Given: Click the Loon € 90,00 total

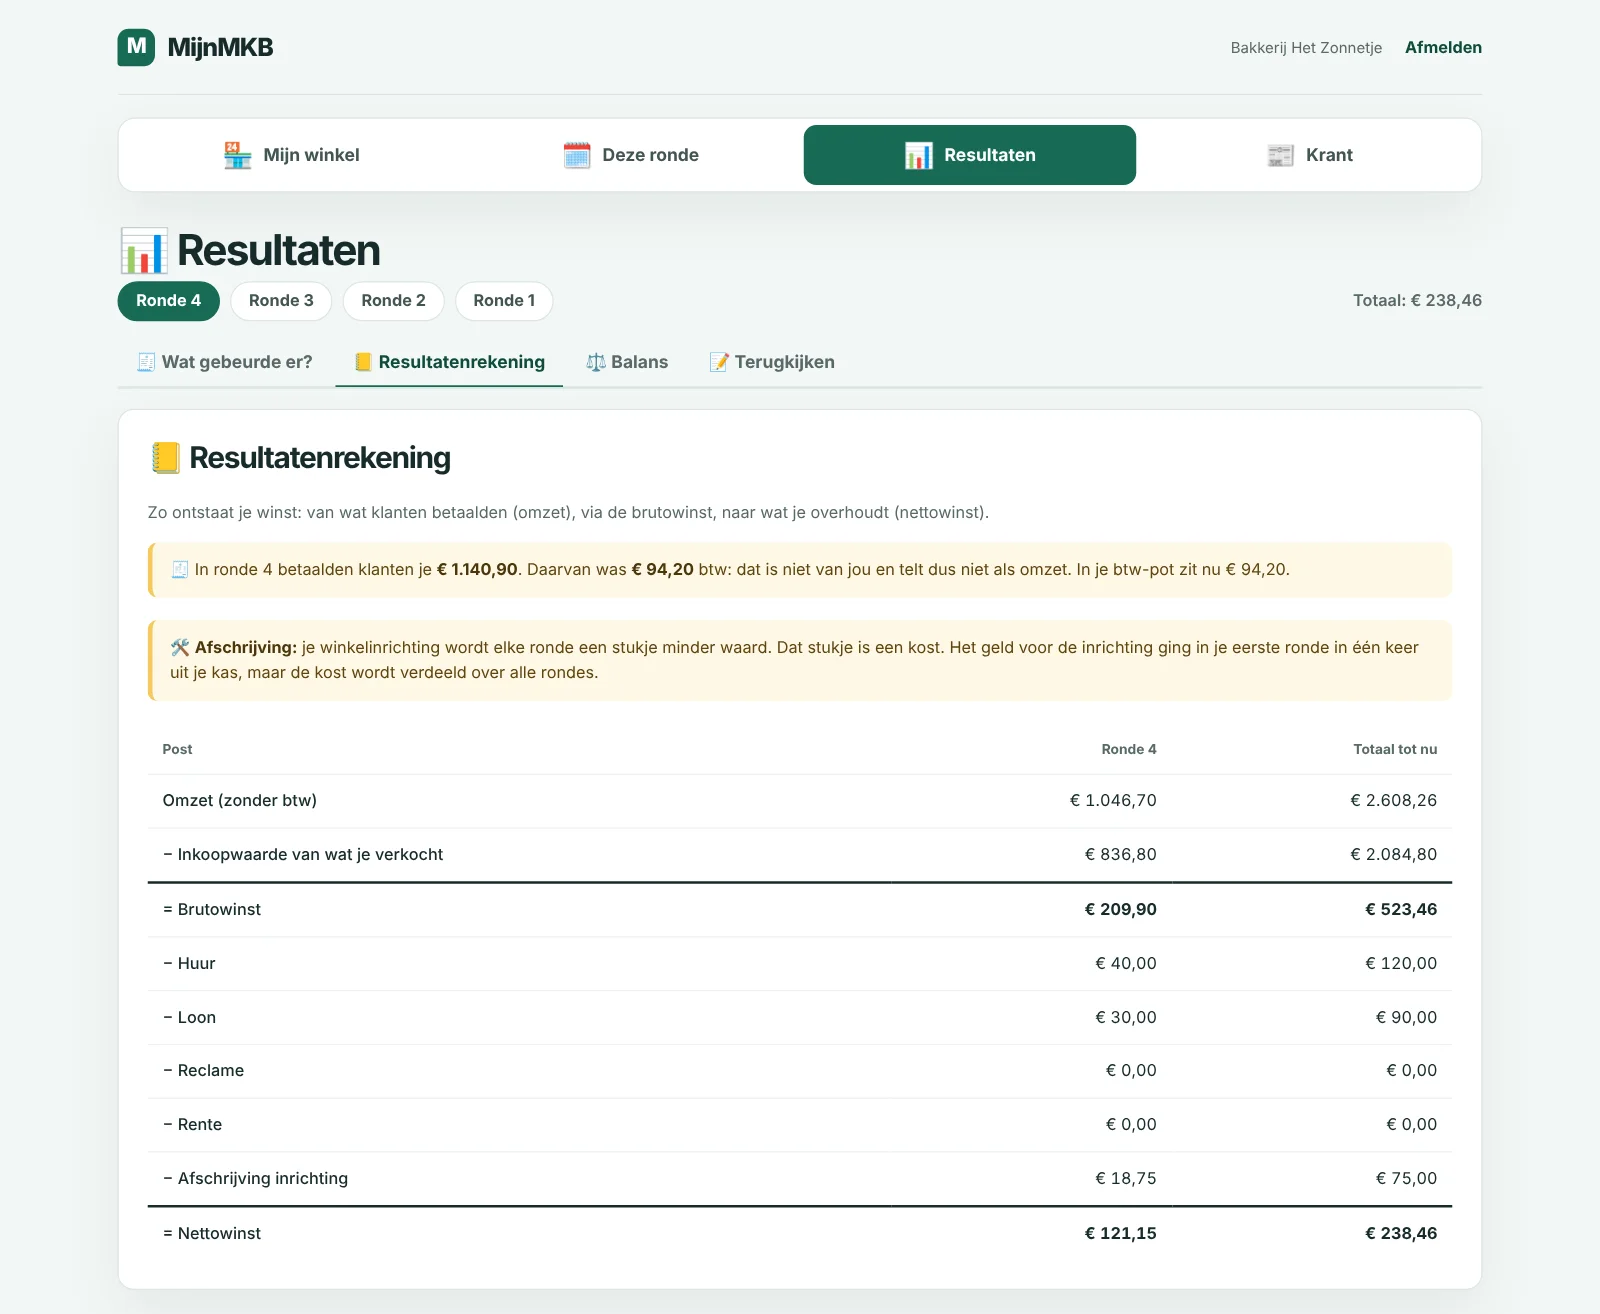Looking at the screenshot, I should 1407,1017.
